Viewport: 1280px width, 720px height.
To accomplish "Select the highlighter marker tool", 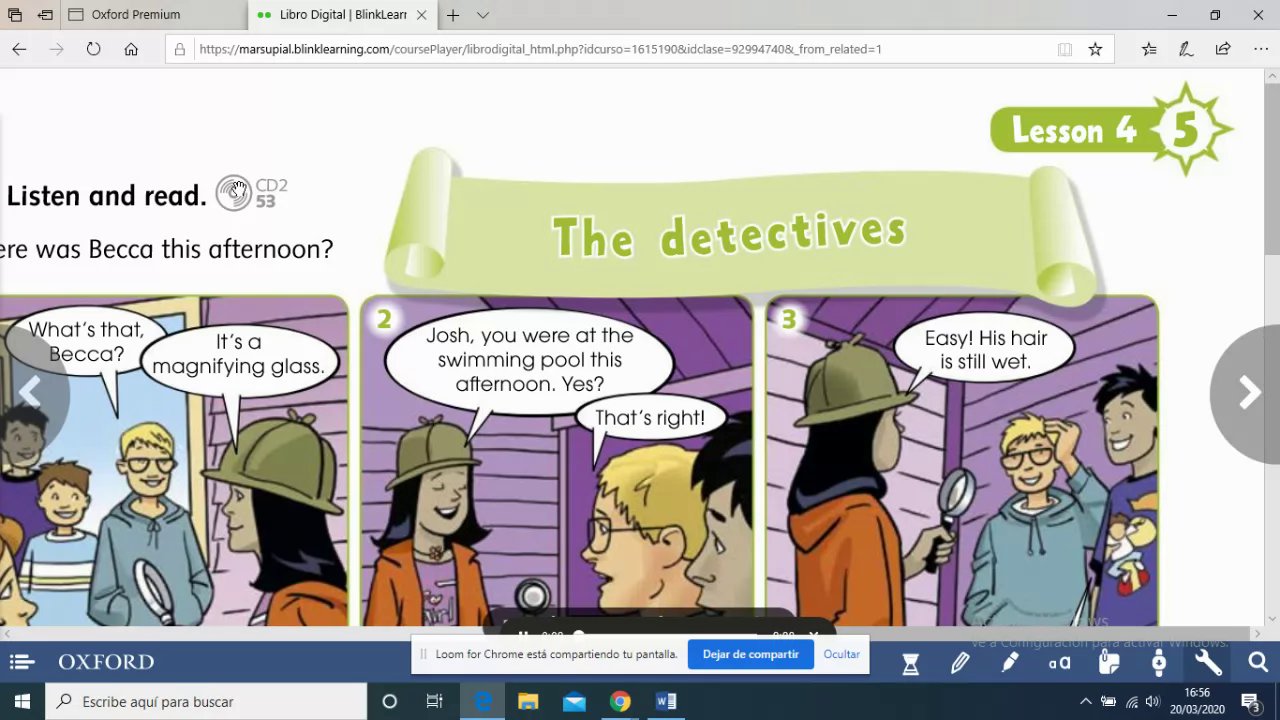I will pyautogui.click(x=1010, y=662).
